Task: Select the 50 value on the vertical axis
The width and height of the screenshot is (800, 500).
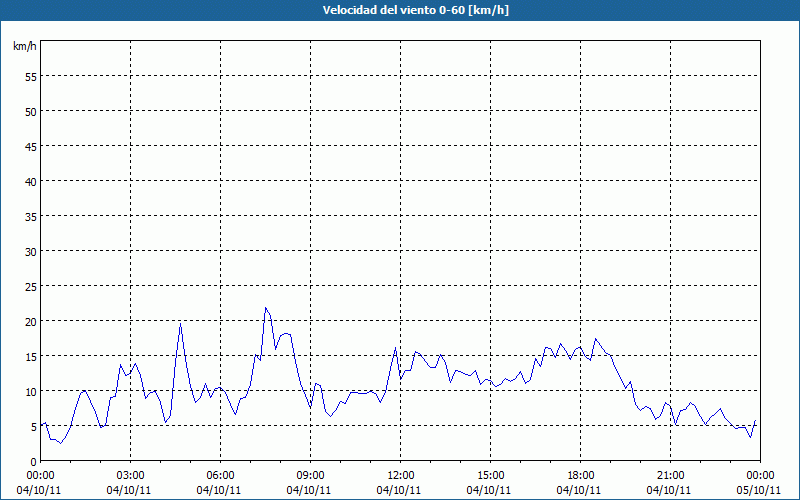Action: 31,111
